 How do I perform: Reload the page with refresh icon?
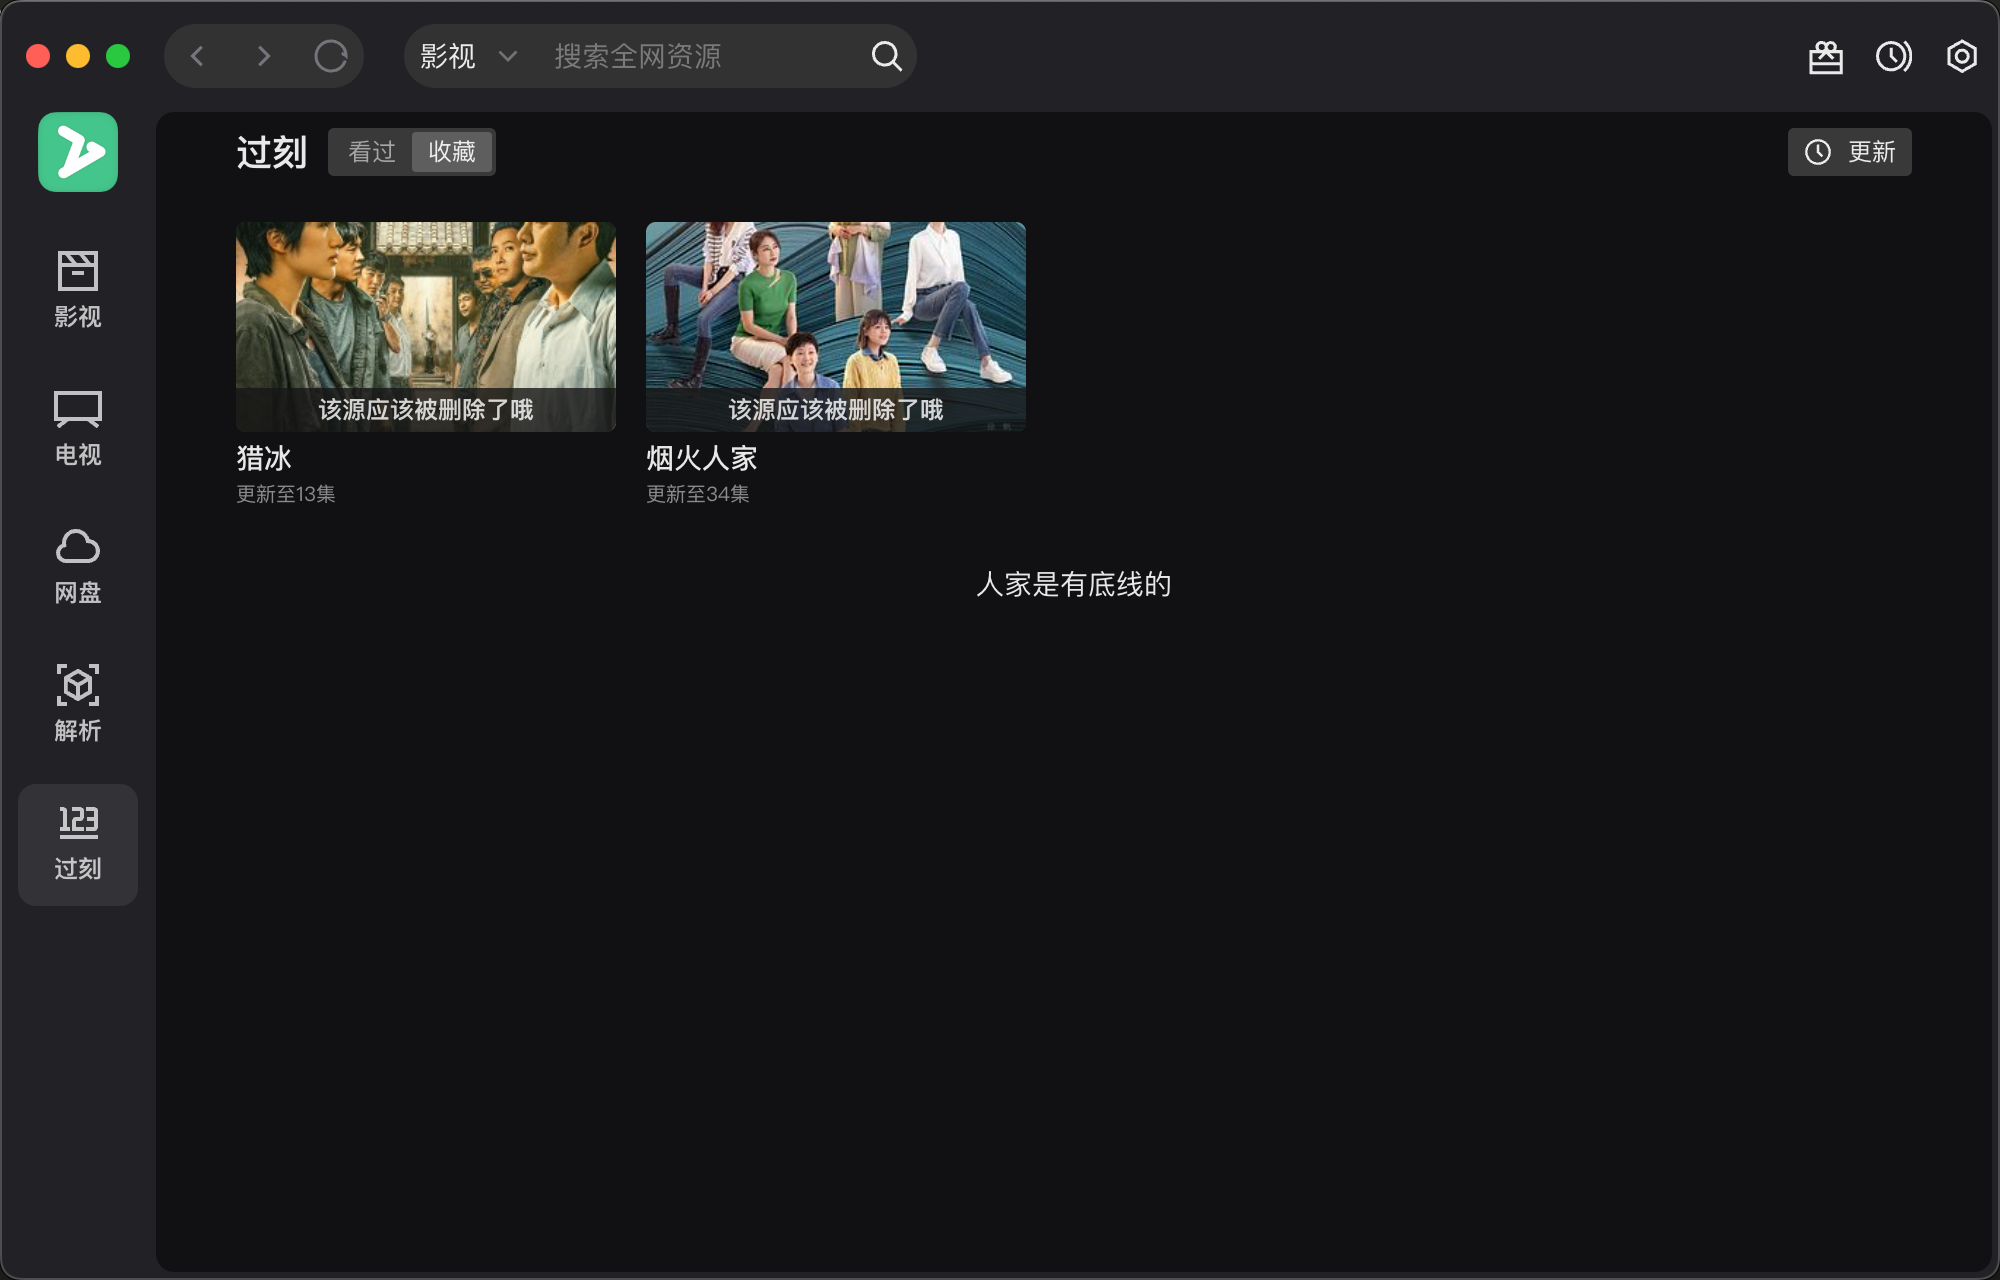pyautogui.click(x=330, y=57)
